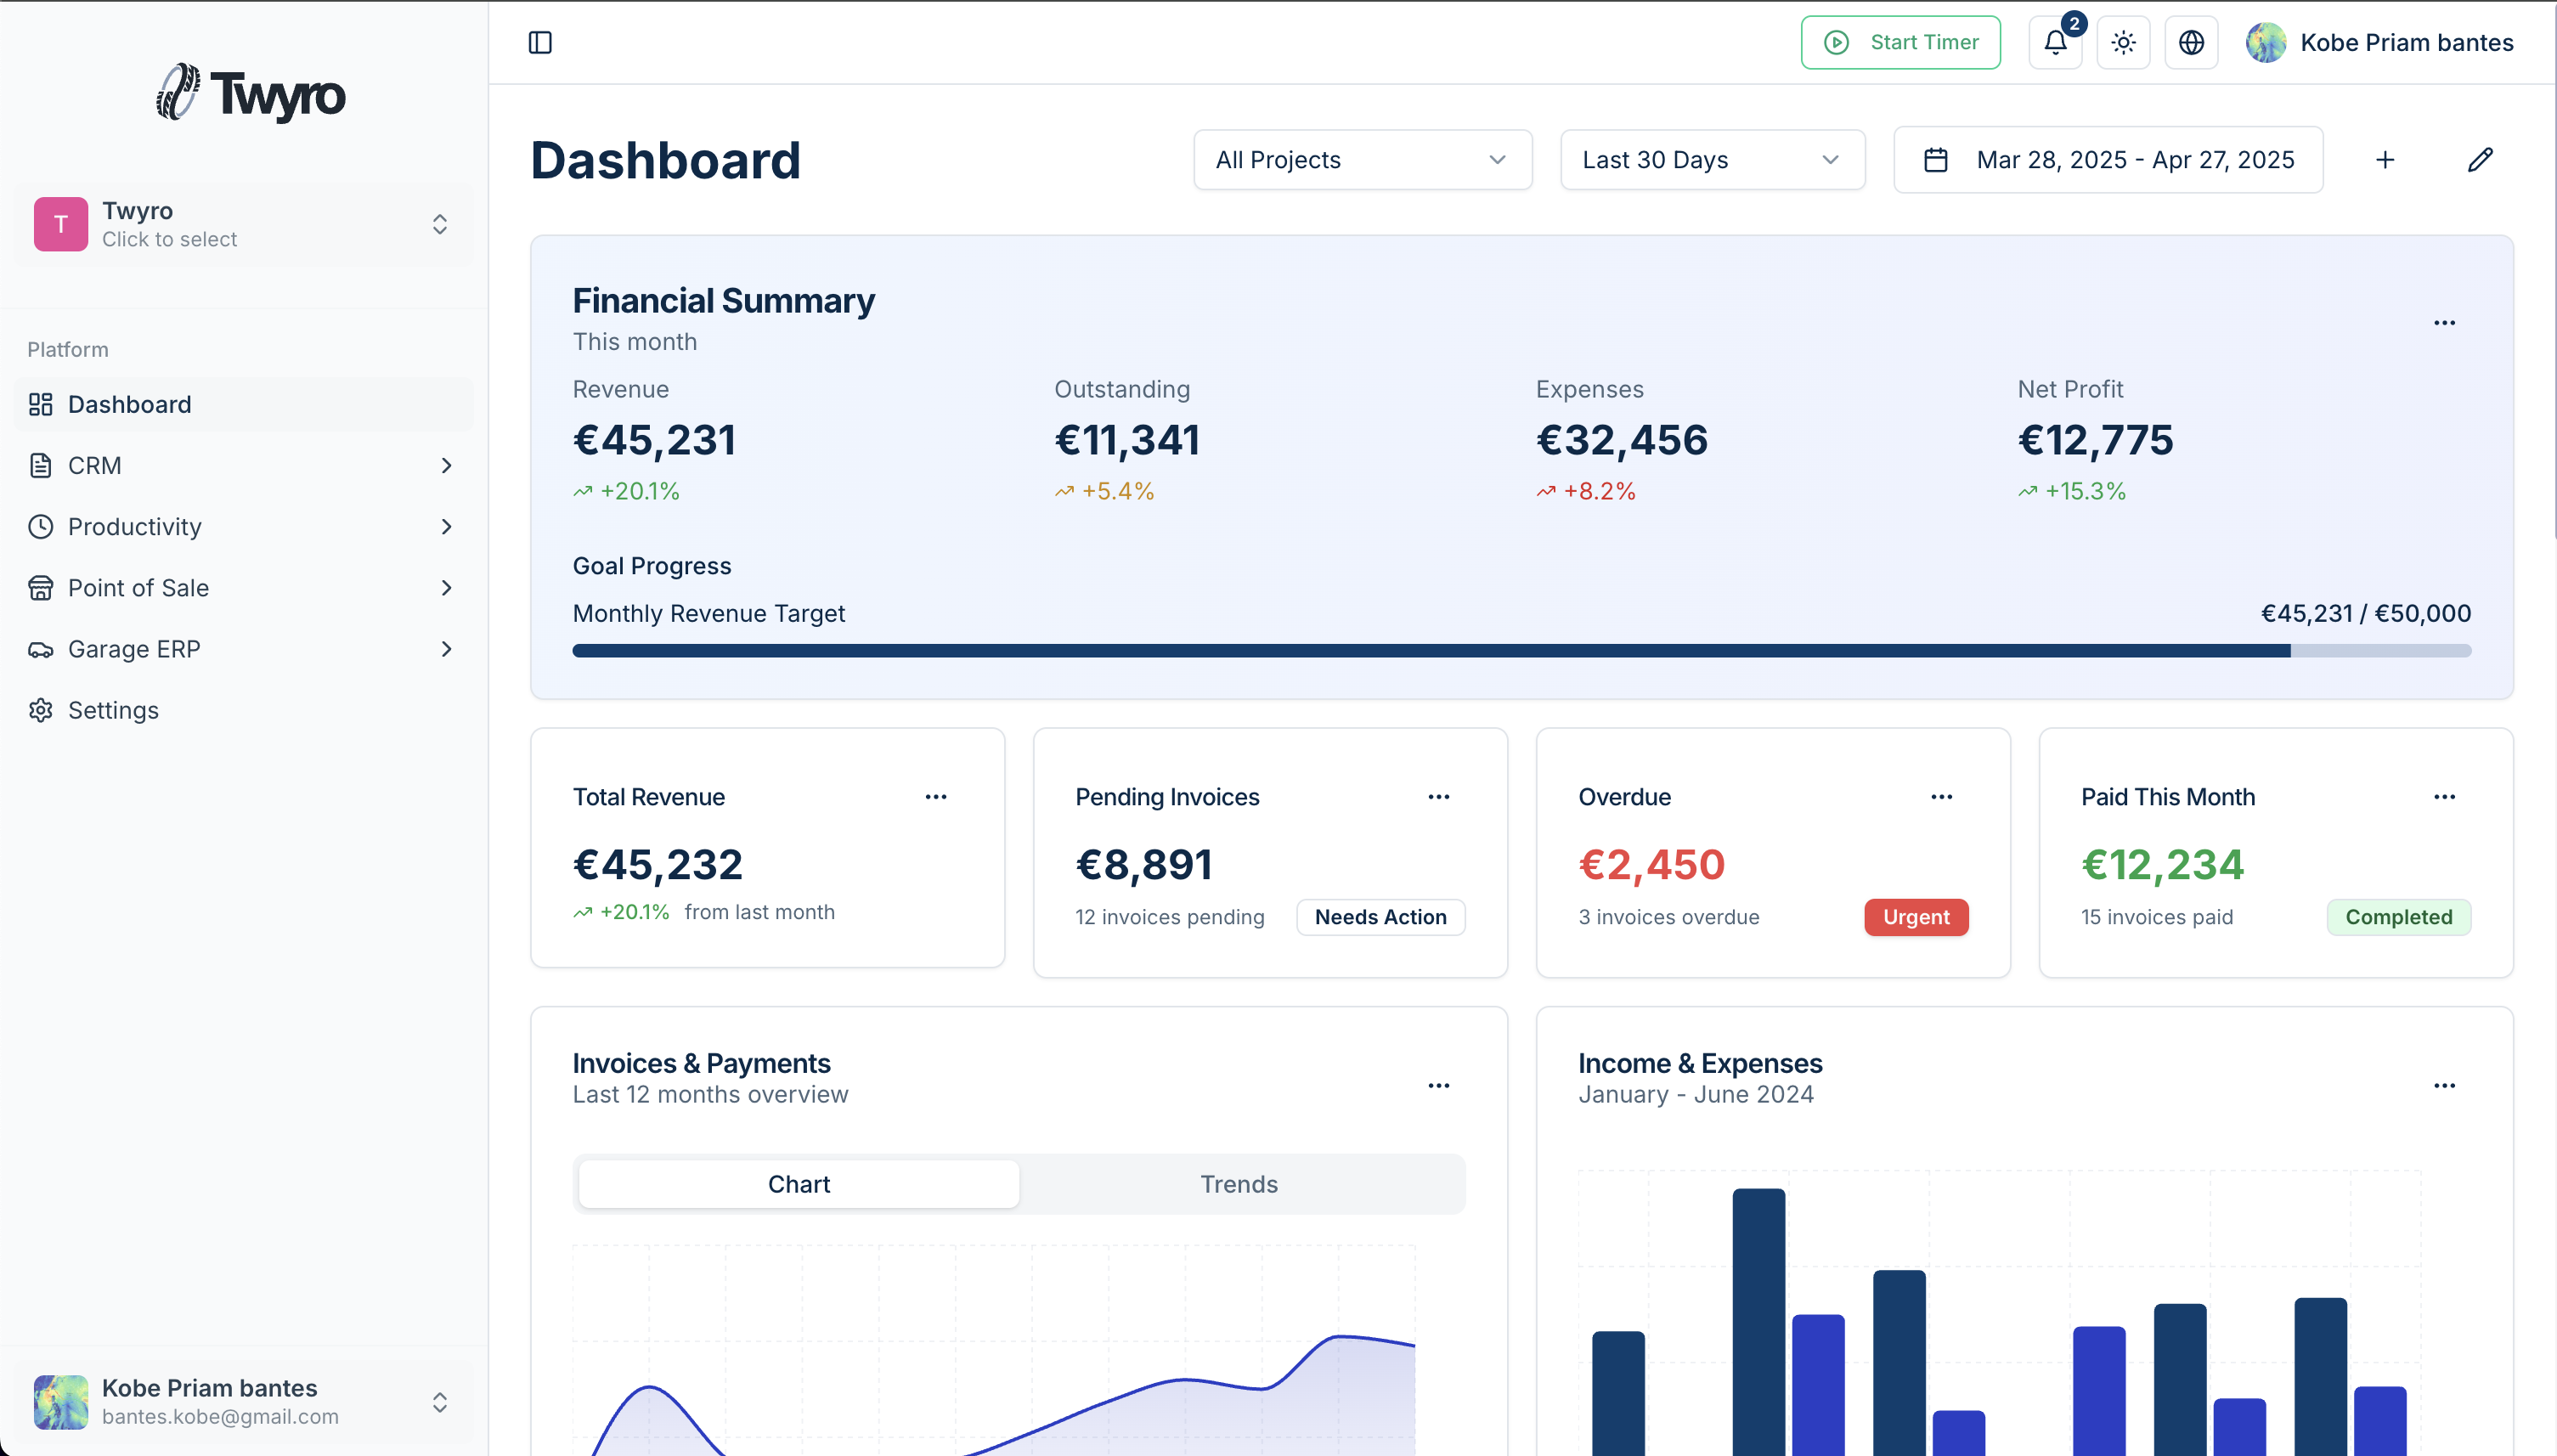
Task: Expand the CRM sidebar menu
Action: click(445, 465)
